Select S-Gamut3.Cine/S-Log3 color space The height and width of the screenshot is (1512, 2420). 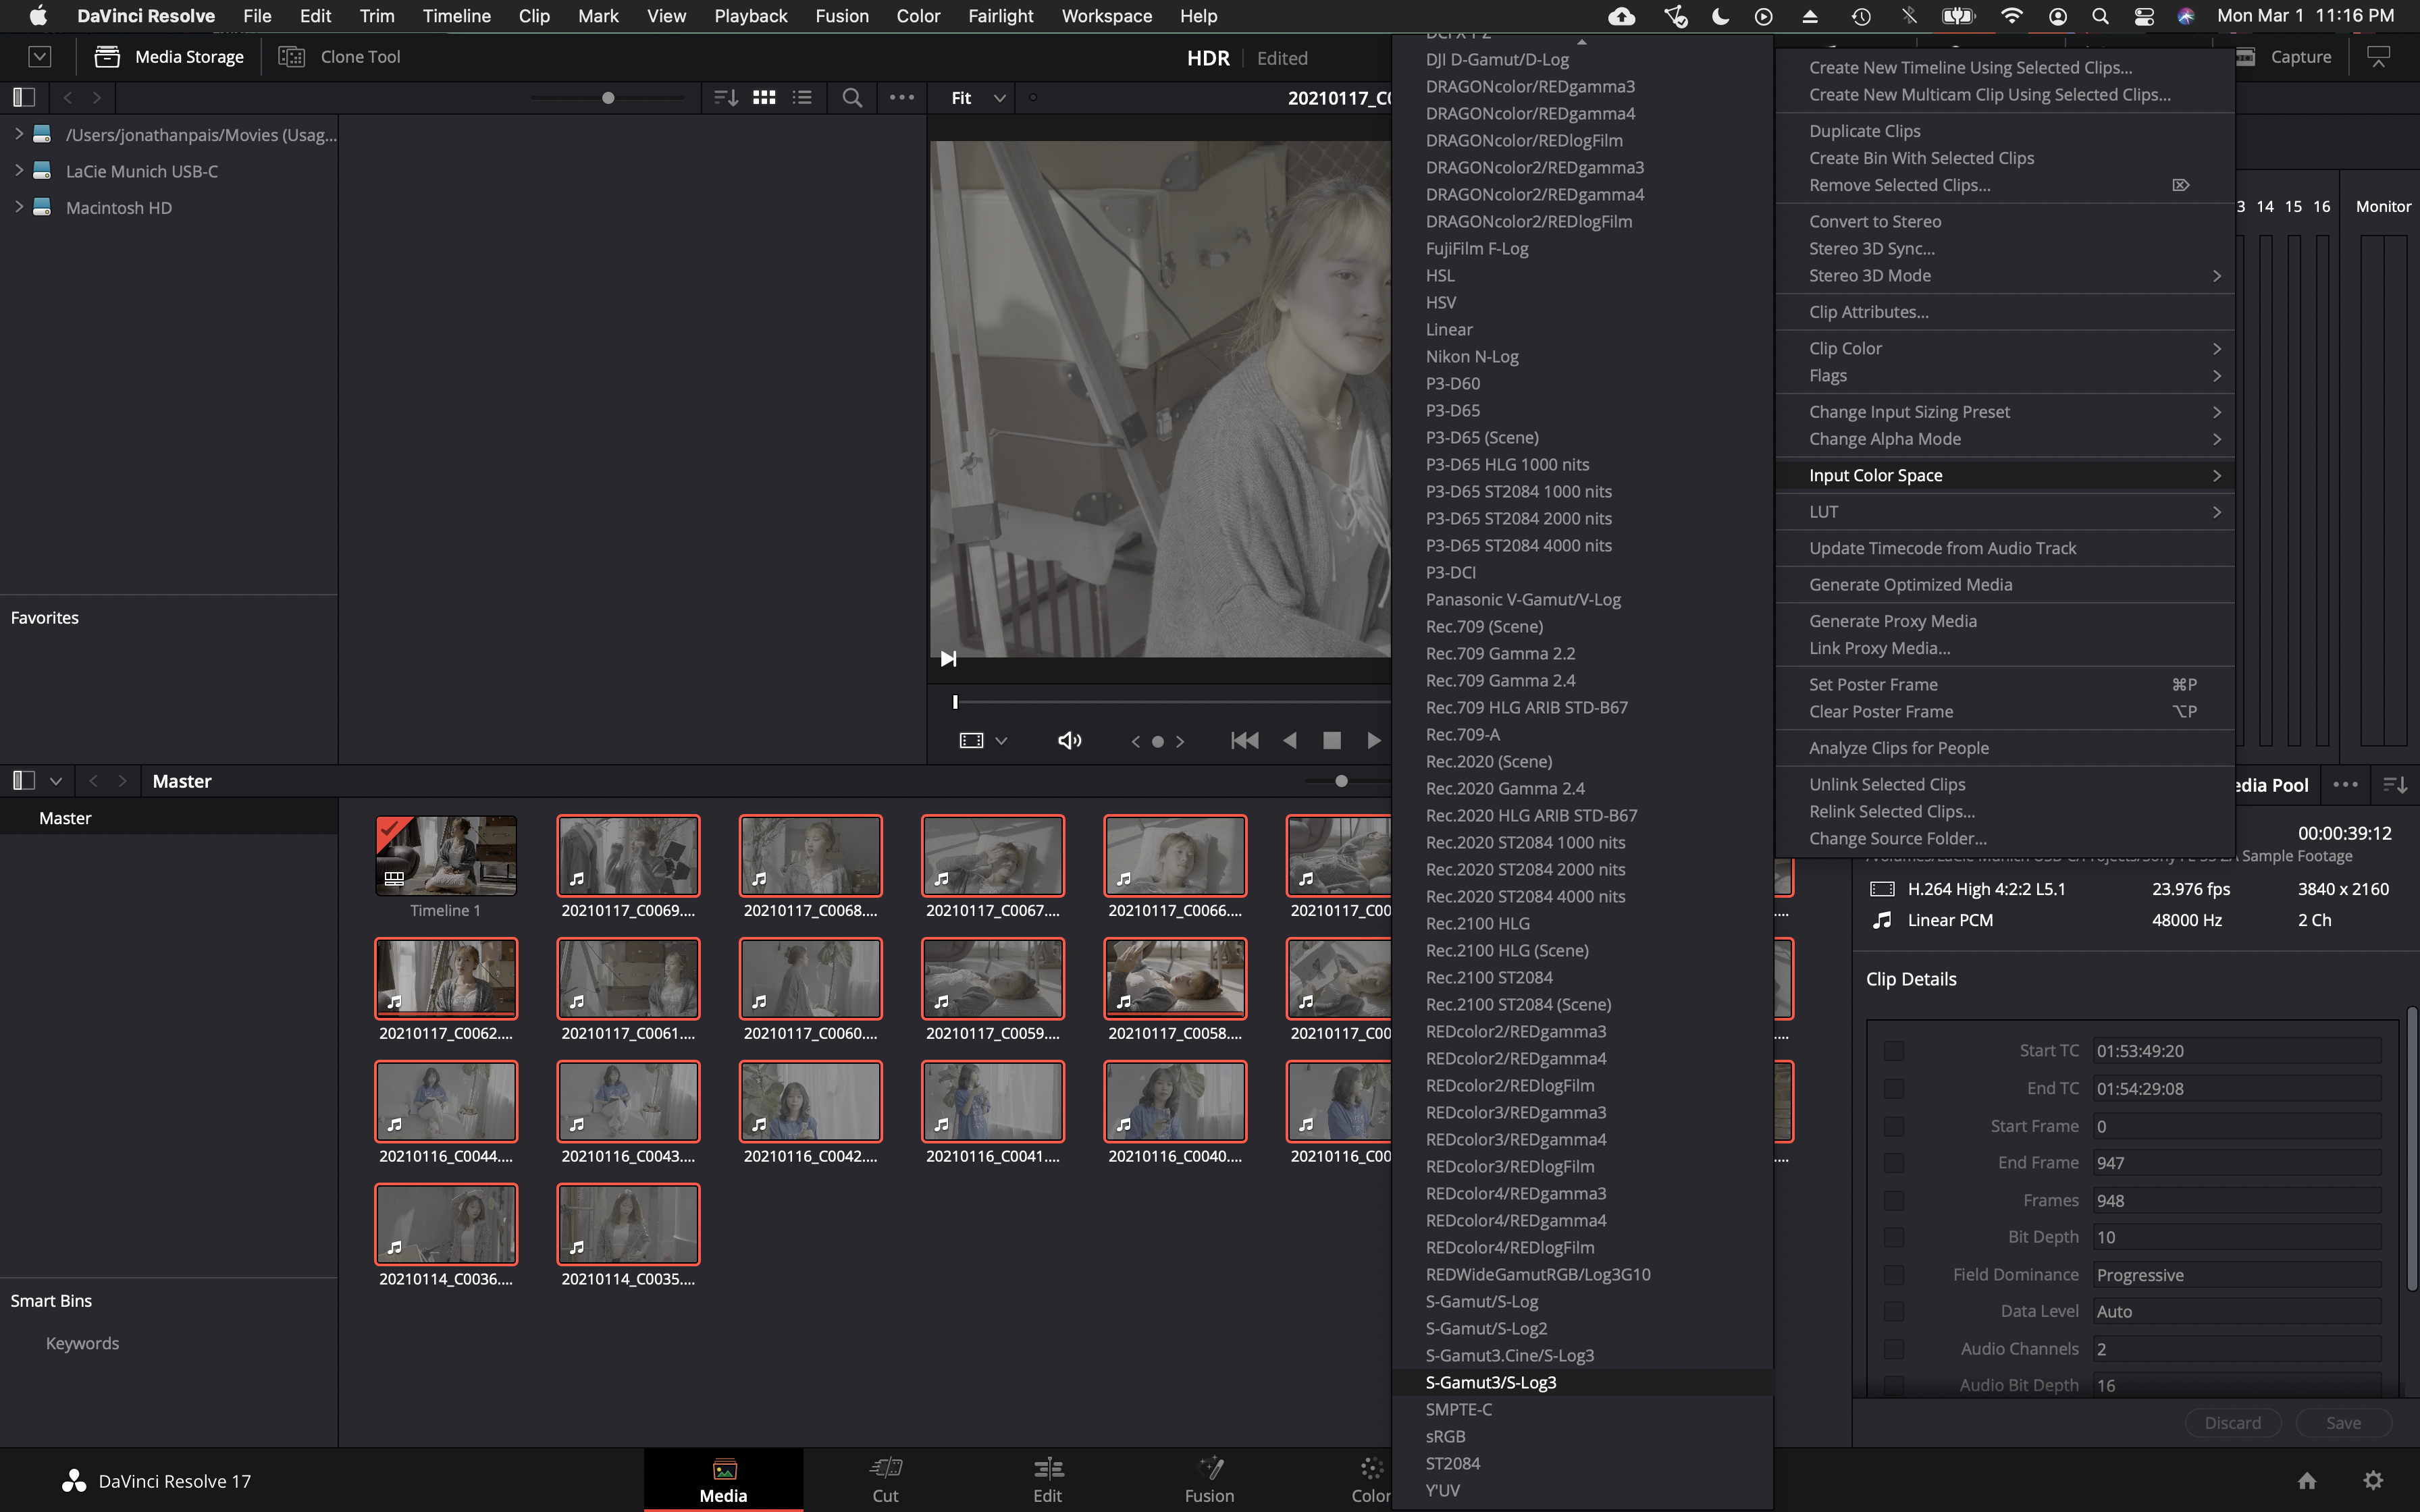click(1509, 1355)
